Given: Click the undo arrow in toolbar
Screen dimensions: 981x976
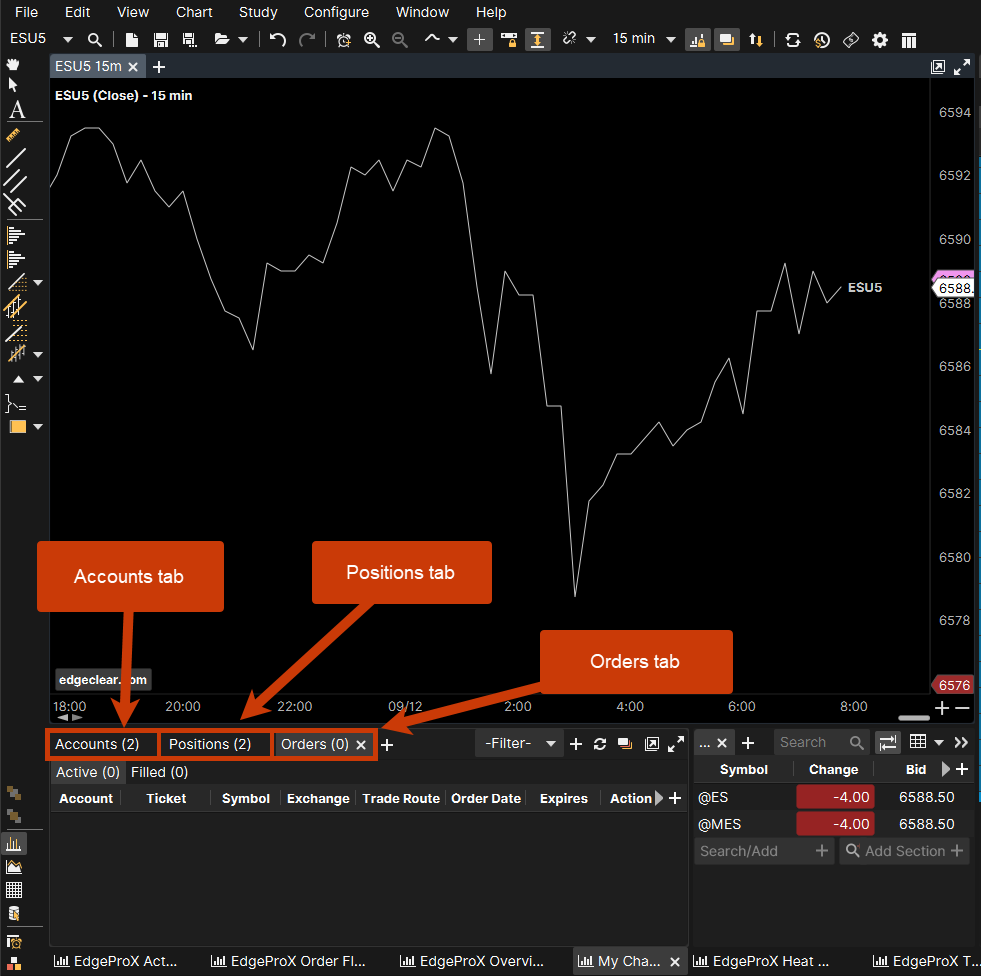Looking at the screenshot, I should click(278, 39).
